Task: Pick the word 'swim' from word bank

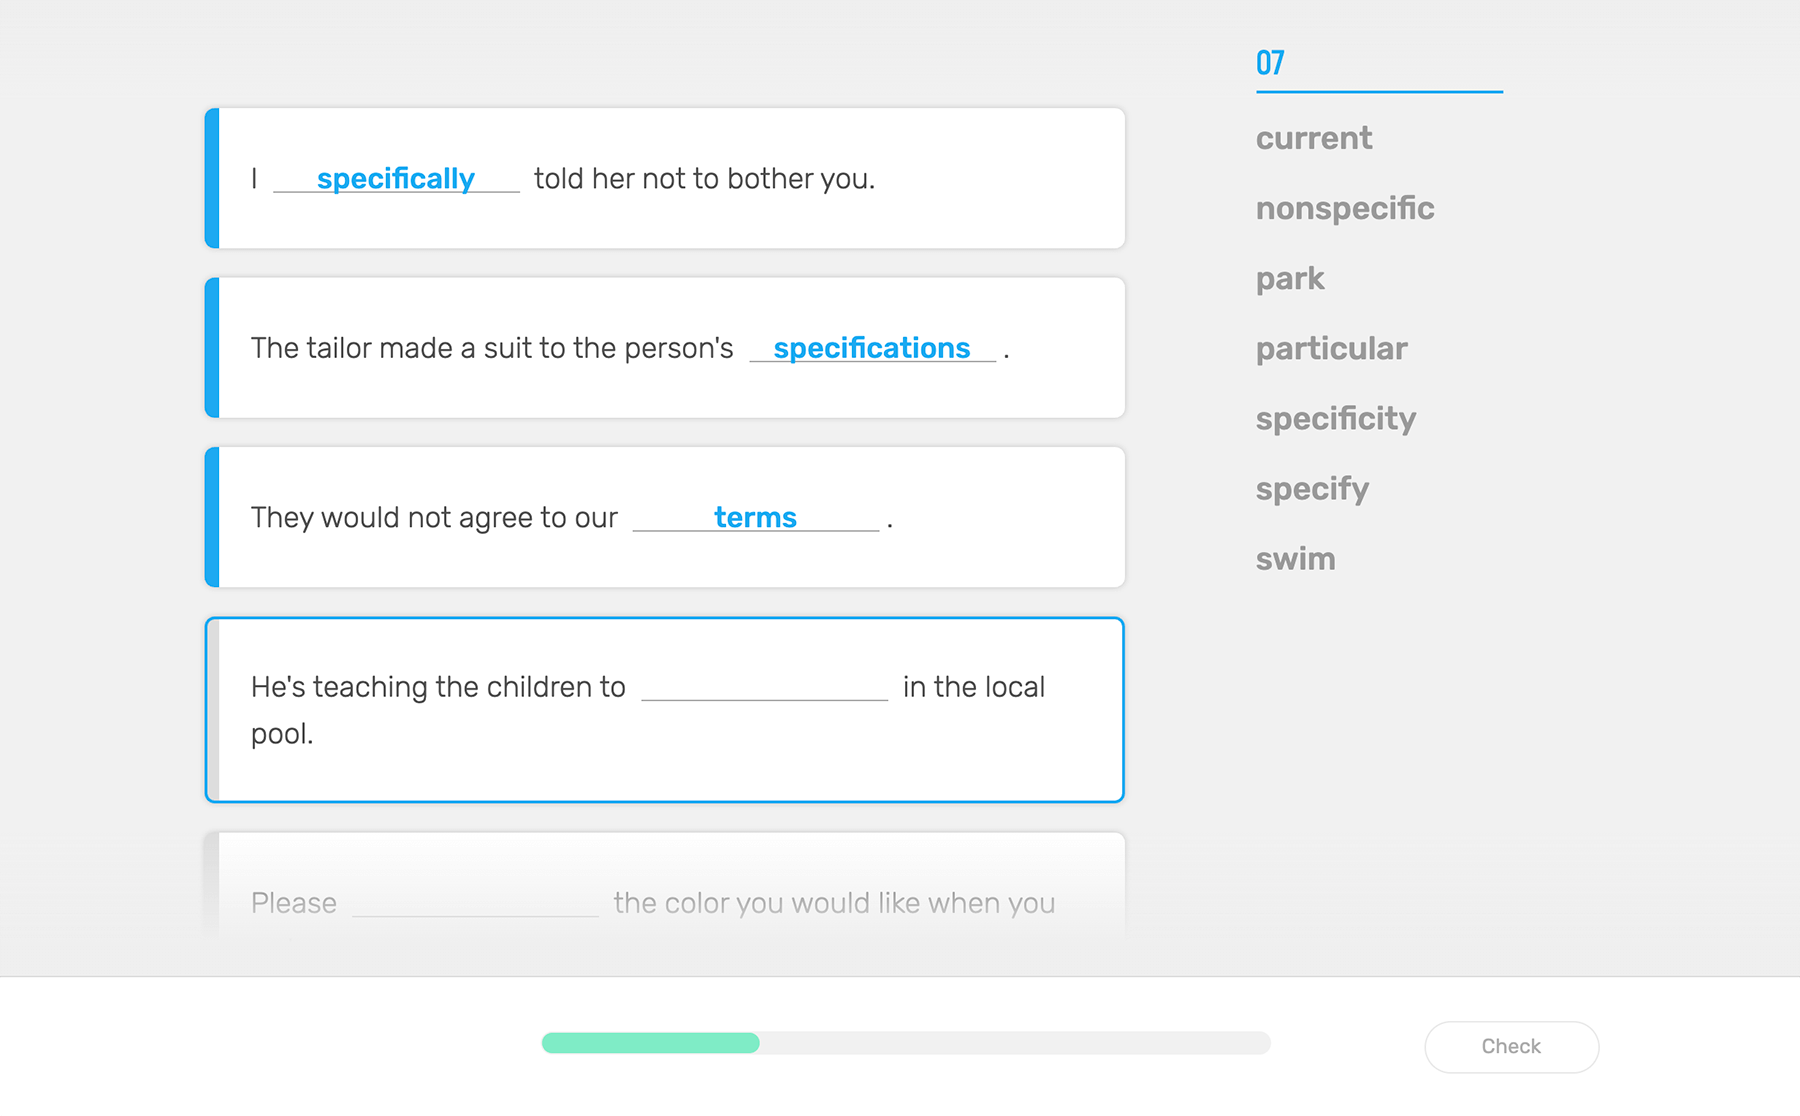Action: [1295, 558]
